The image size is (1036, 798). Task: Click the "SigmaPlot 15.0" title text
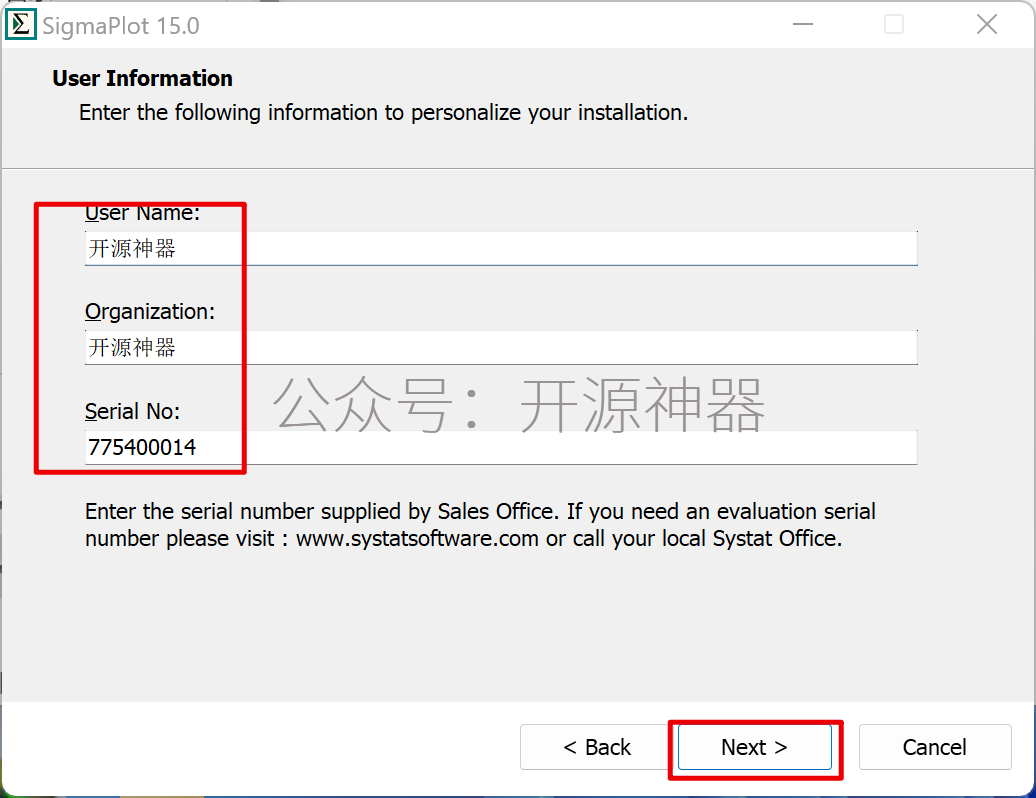coord(121,26)
